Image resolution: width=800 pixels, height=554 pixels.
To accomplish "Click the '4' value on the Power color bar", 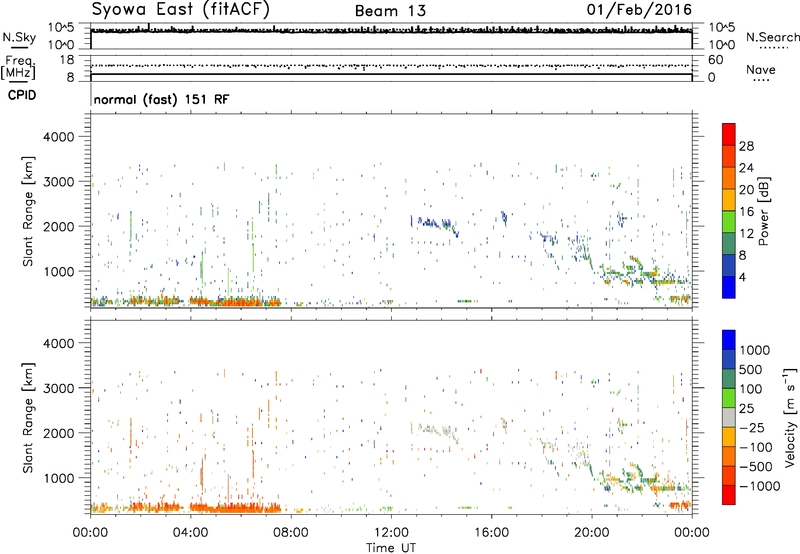I will (x=743, y=277).
